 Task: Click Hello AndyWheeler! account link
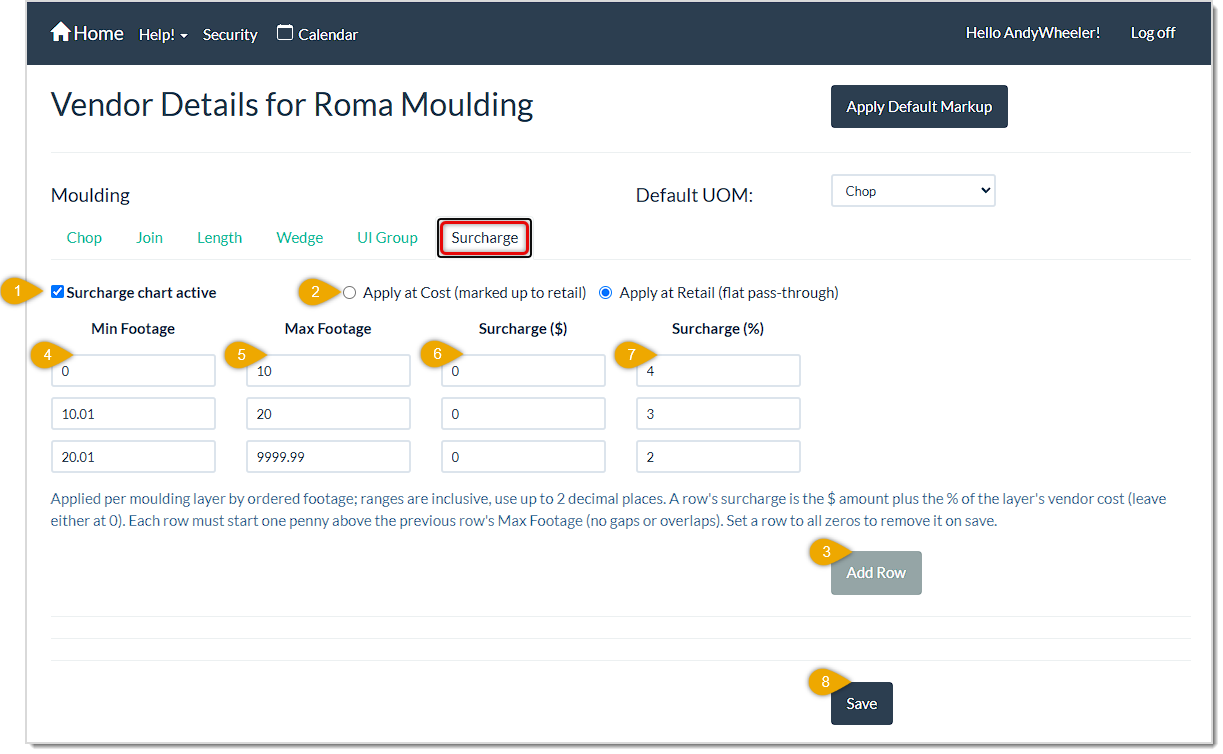[1033, 33]
